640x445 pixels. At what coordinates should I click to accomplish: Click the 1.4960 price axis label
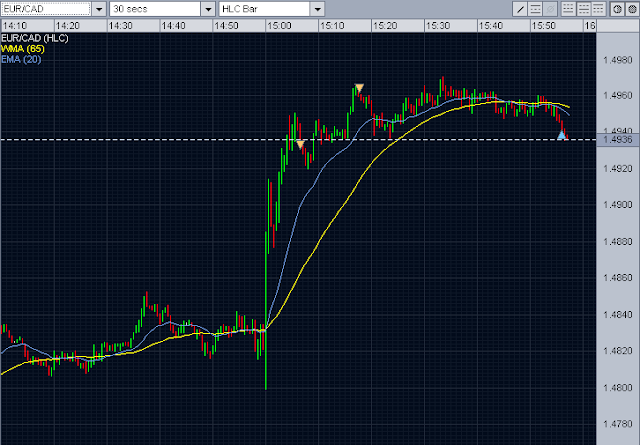click(618, 96)
